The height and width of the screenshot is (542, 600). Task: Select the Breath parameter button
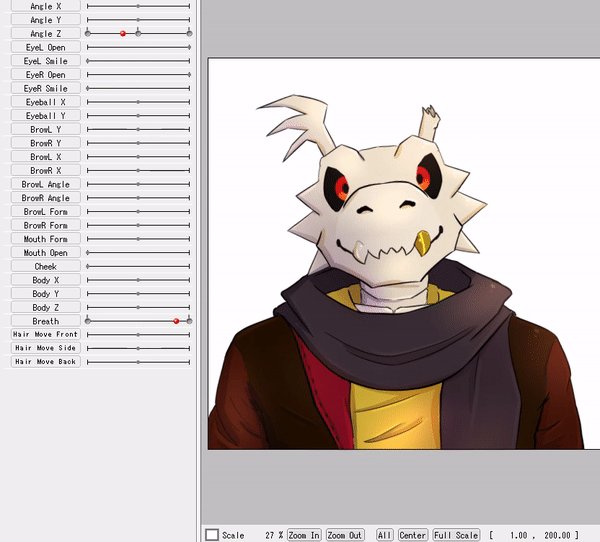tap(46, 321)
